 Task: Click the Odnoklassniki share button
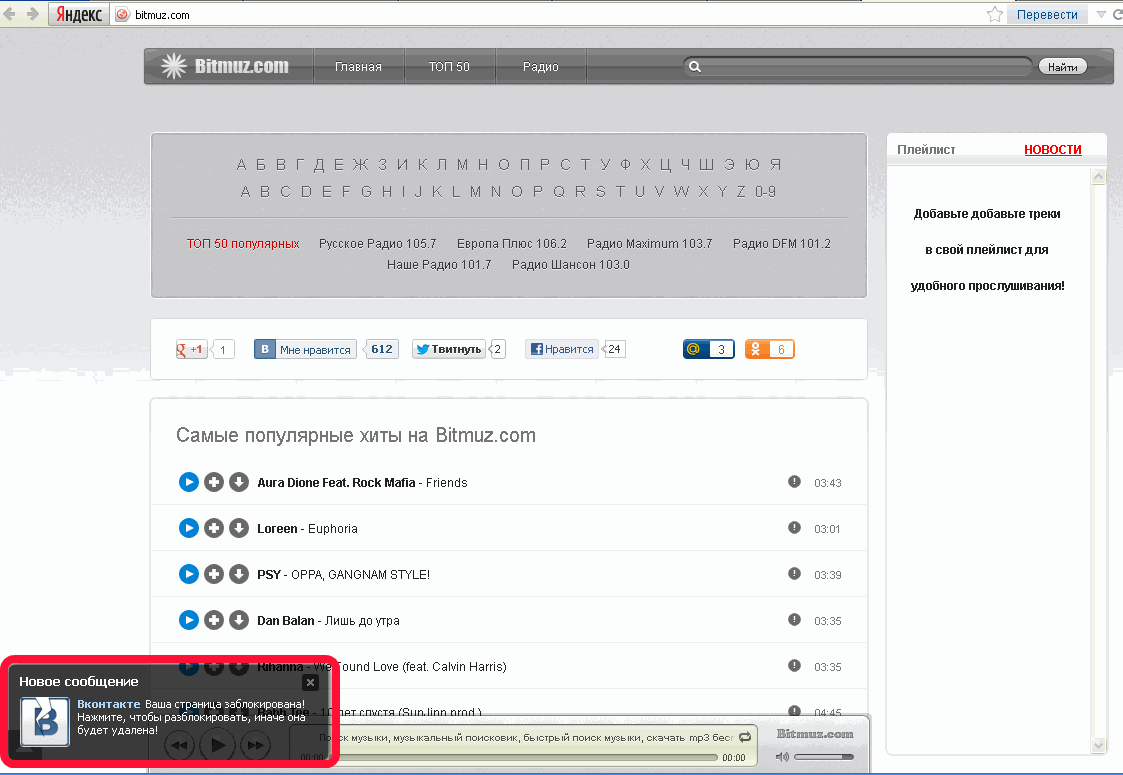tap(770, 349)
